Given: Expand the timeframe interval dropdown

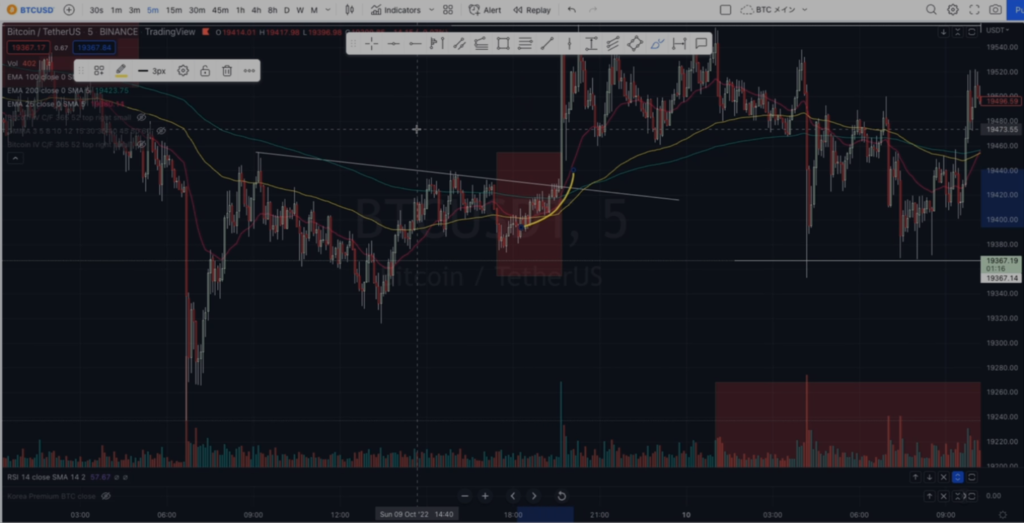Looking at the screenshot, I should click(x=328, y=10).
